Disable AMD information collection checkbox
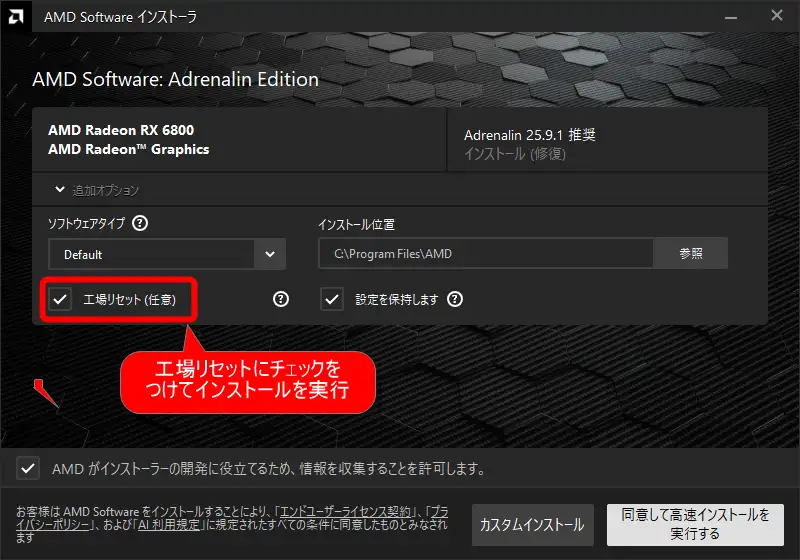The height and width of the screenshot is (560, 800). click(30, 468)
